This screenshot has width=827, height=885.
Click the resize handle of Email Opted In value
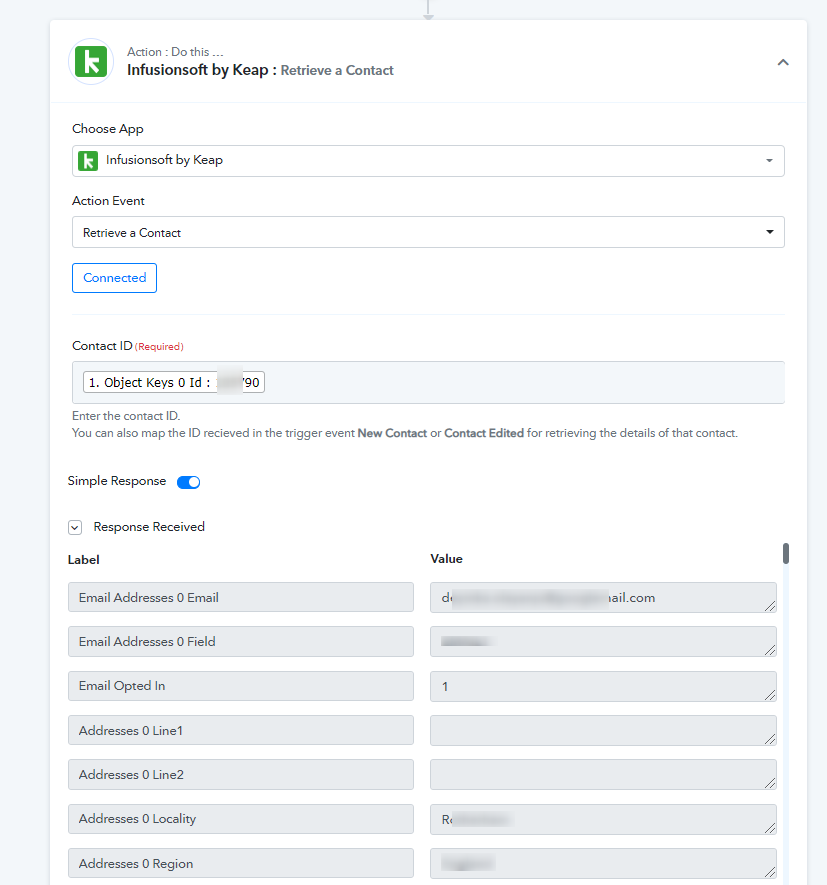[770, 695]
